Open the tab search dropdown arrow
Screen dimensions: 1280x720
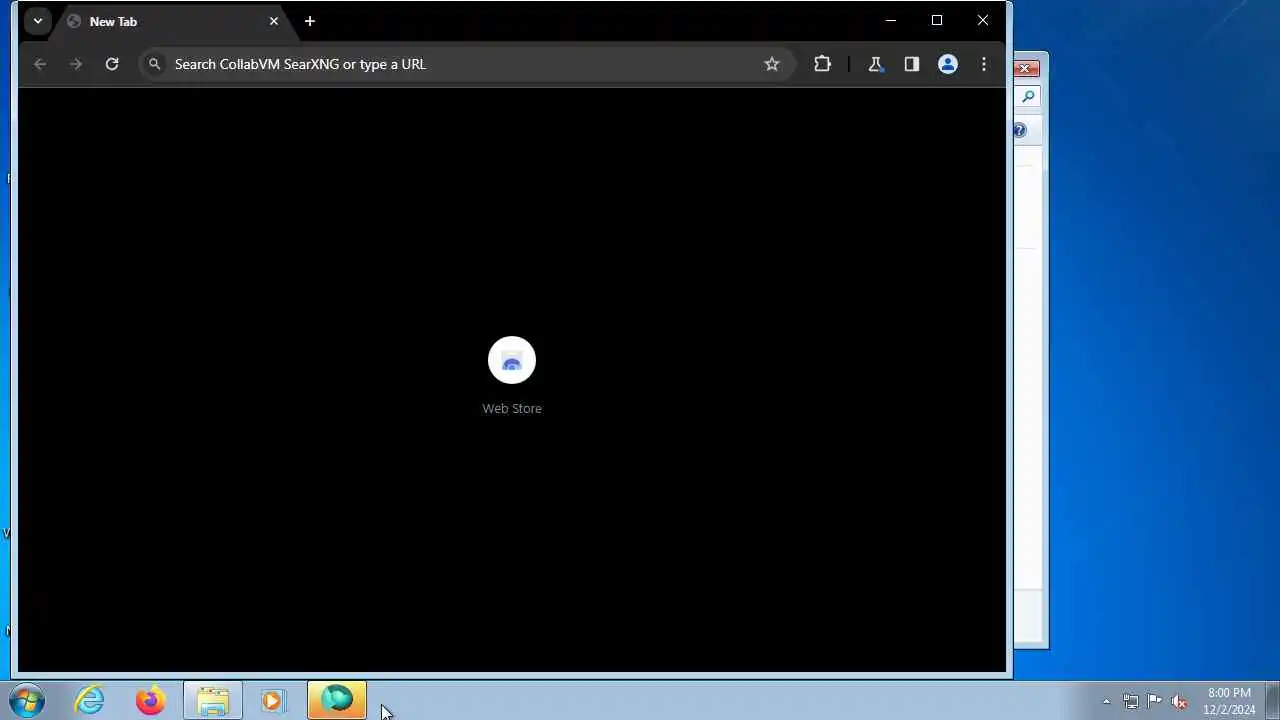(x=38, y=21)
